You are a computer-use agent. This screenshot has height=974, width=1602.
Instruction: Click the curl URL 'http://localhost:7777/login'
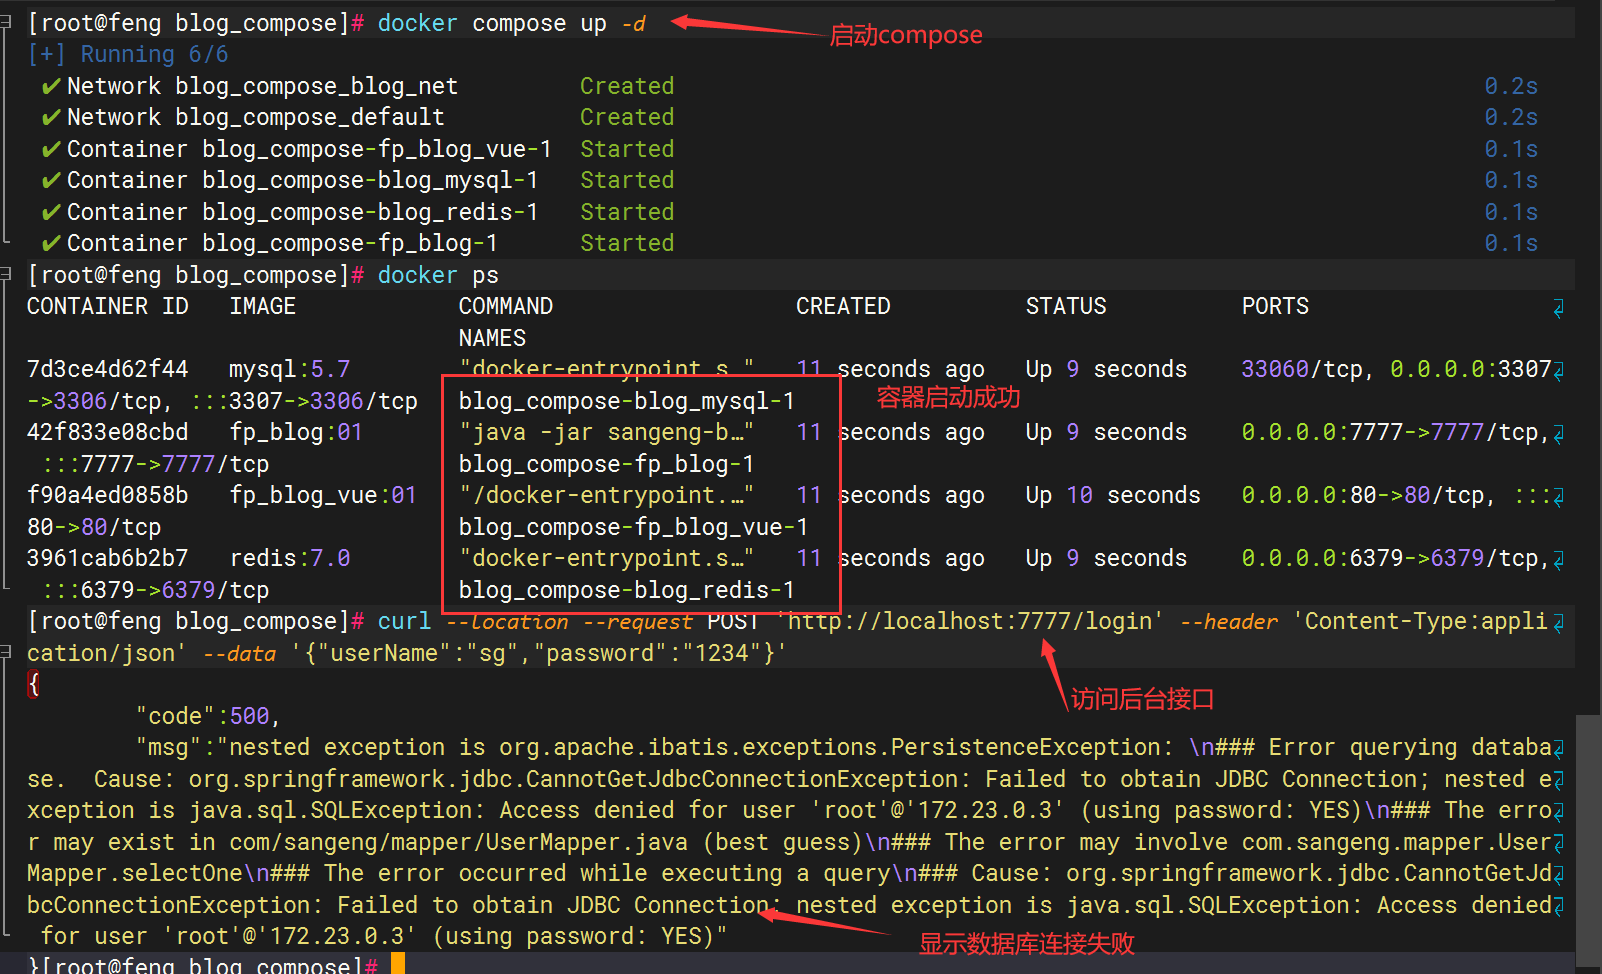pyautogui.click(x=971, y=621)
